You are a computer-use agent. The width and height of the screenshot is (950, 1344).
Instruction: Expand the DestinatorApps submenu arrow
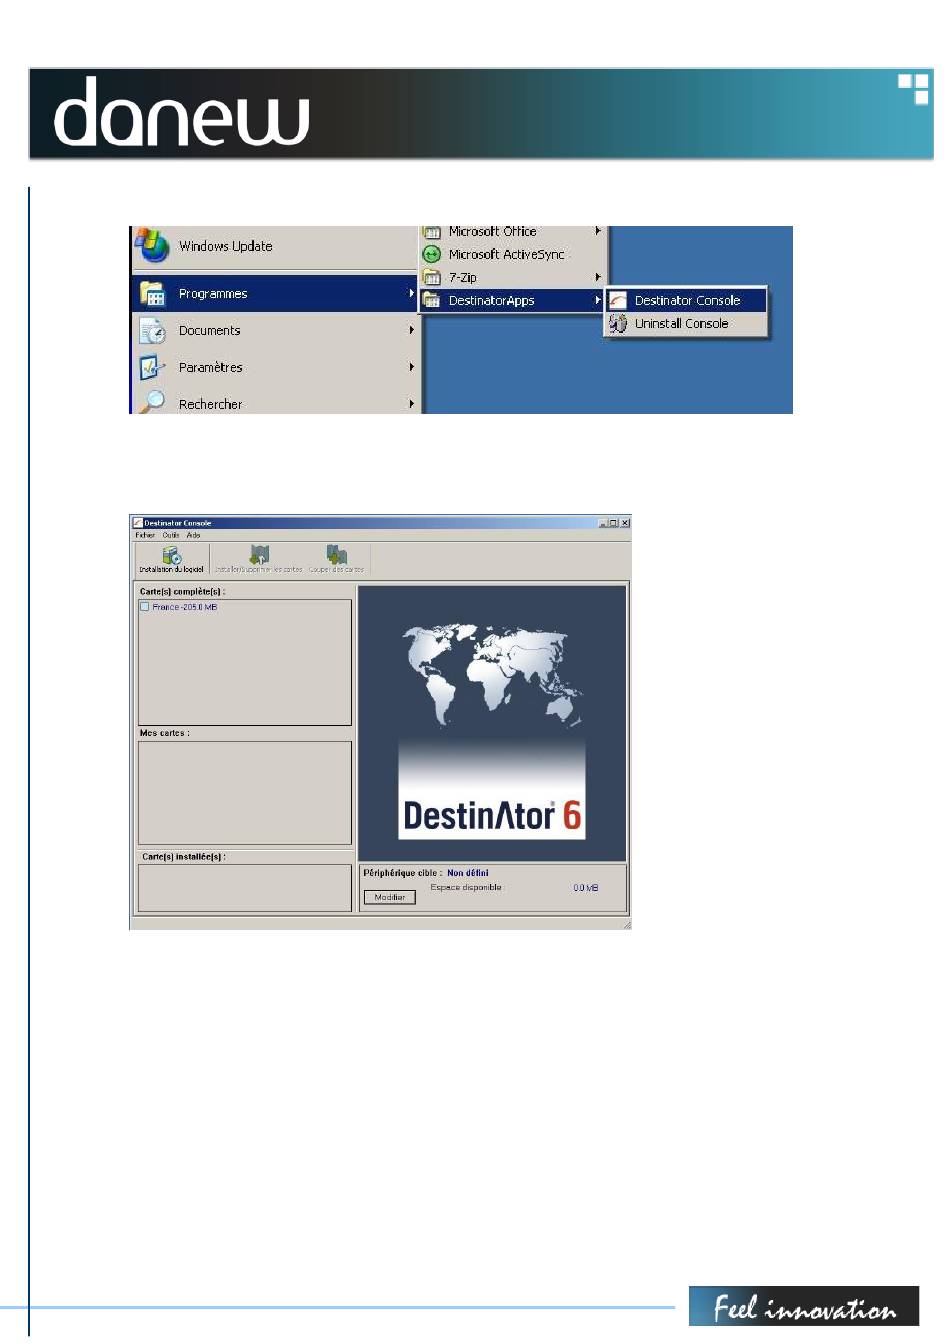(x=598, y=300)
